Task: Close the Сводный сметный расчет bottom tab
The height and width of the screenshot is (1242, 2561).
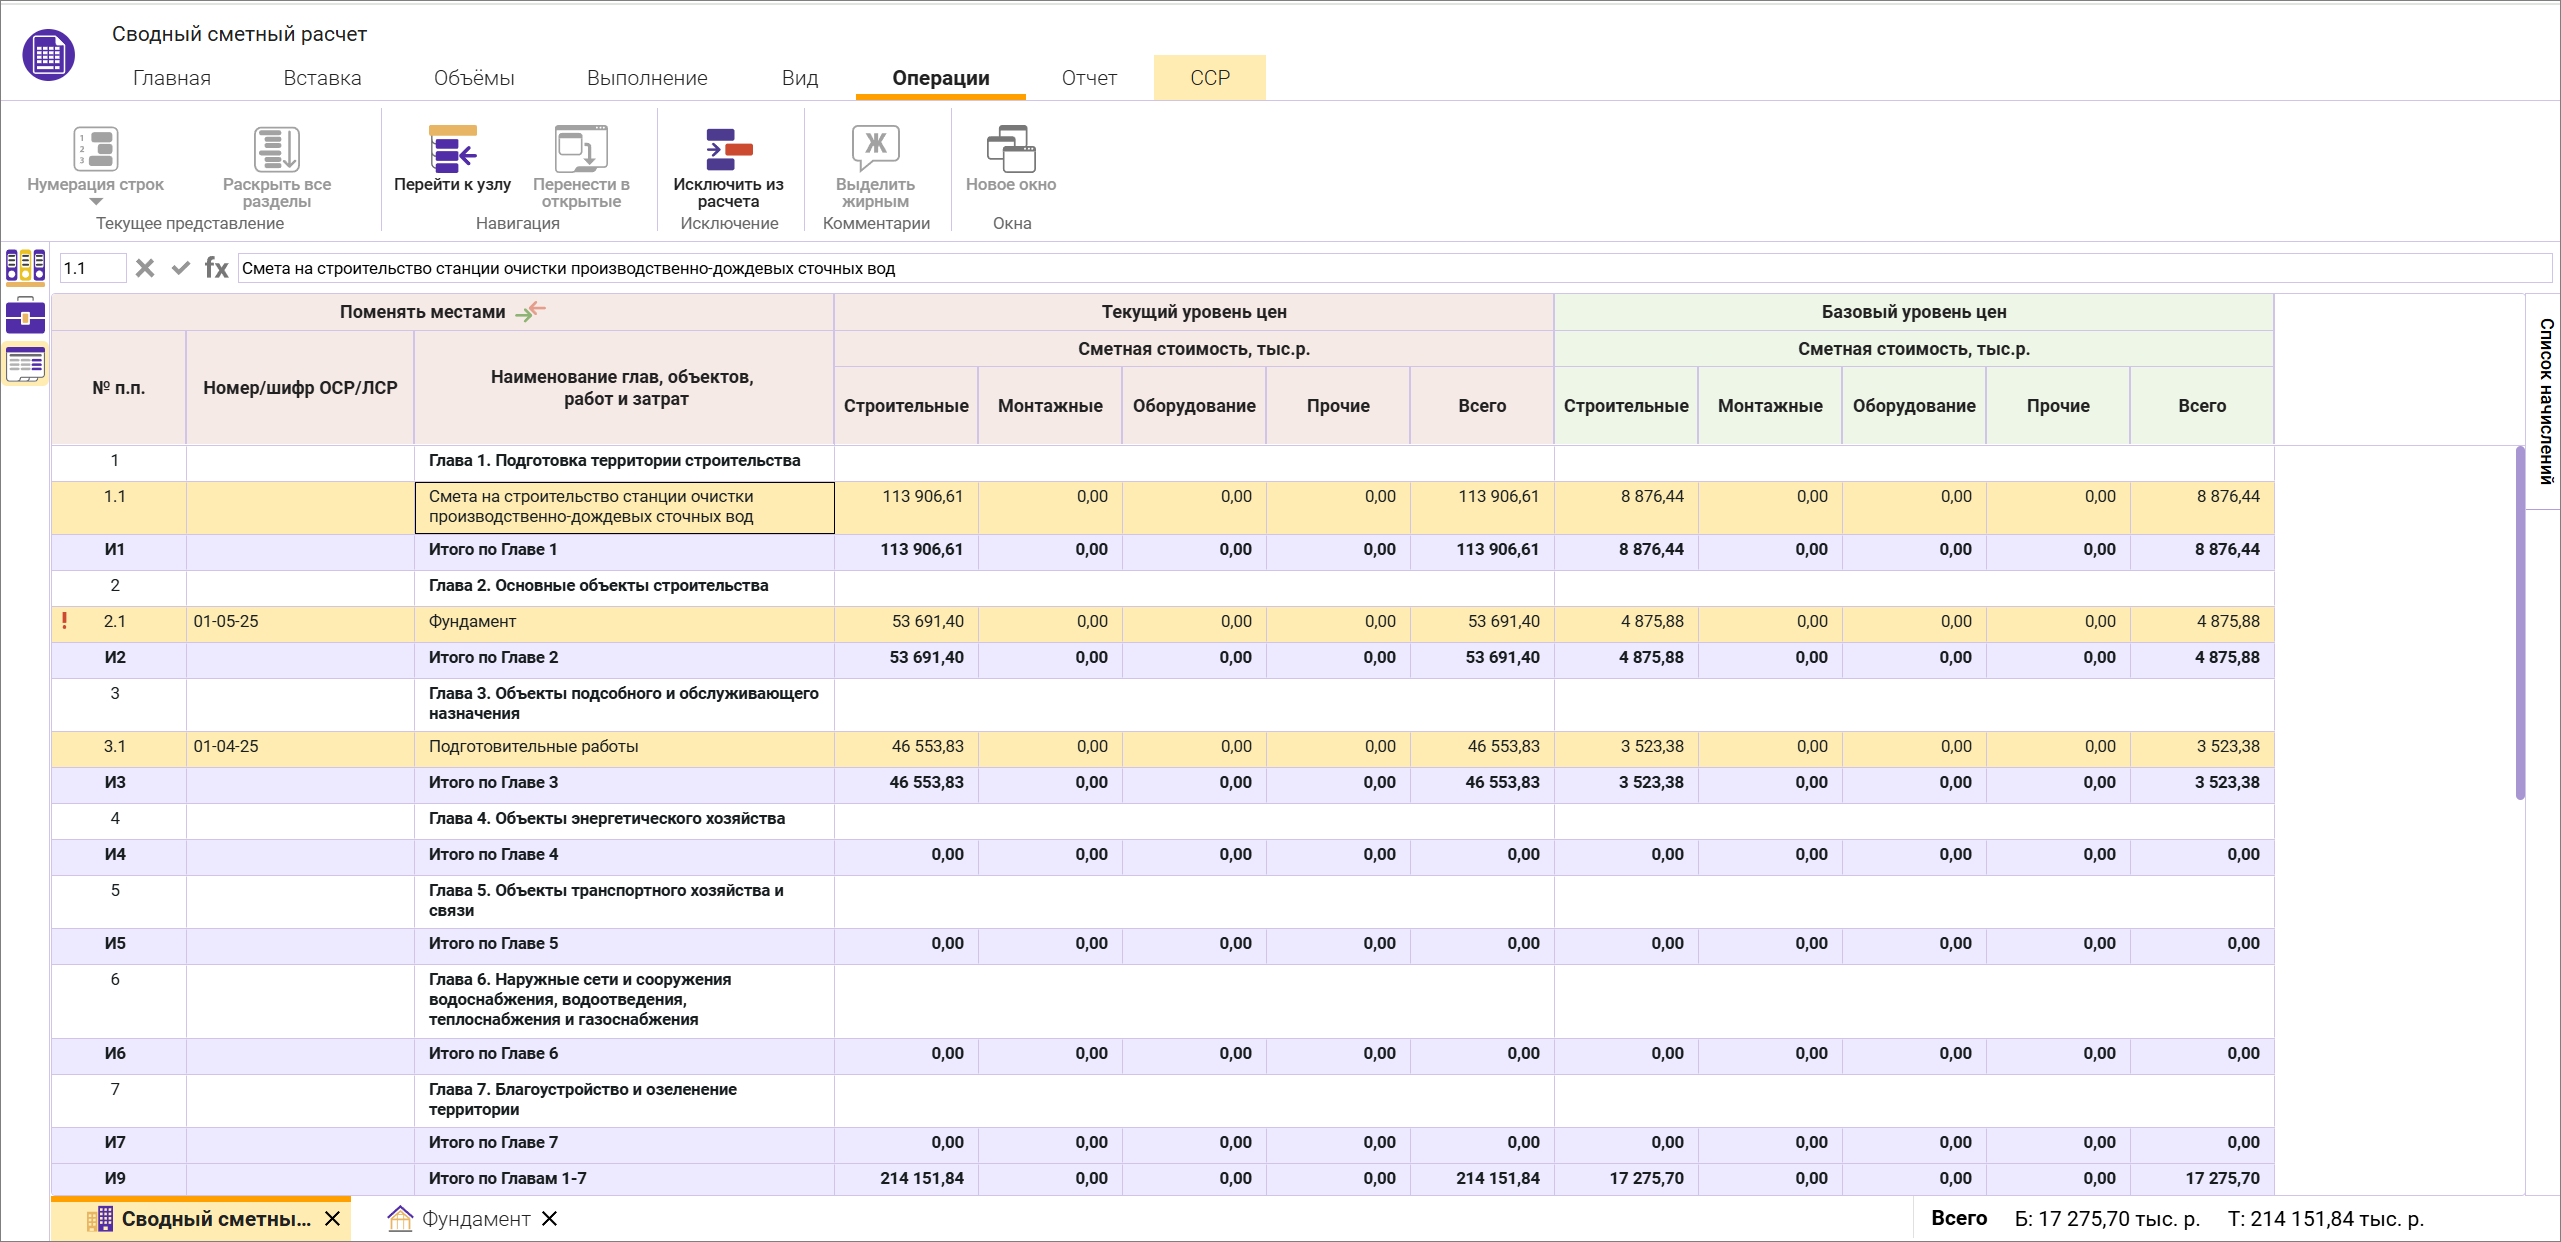Action: tap(333, 1219)
